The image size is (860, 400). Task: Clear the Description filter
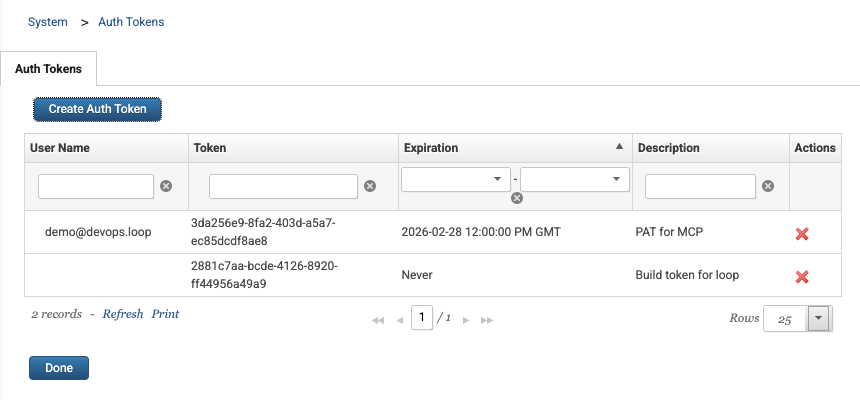point(768,186)
